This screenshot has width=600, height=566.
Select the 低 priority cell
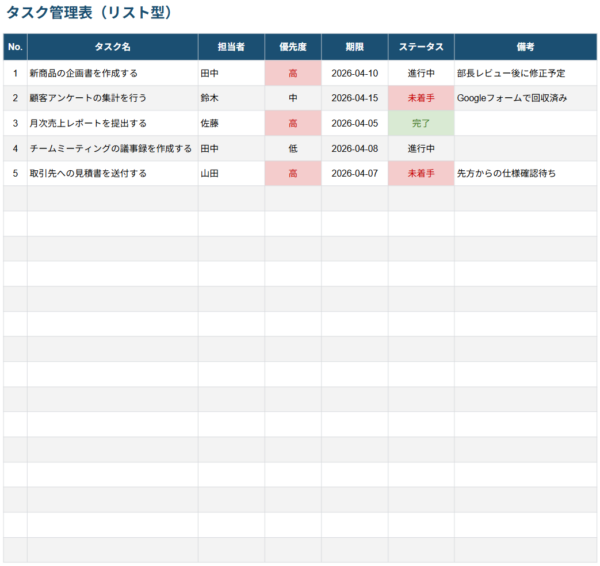(x=293, y=148)
